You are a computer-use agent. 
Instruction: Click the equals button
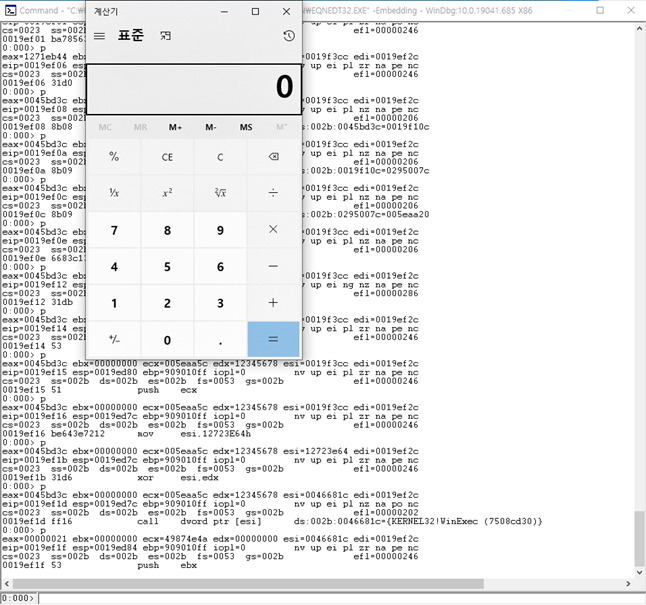tap(273, 339)
